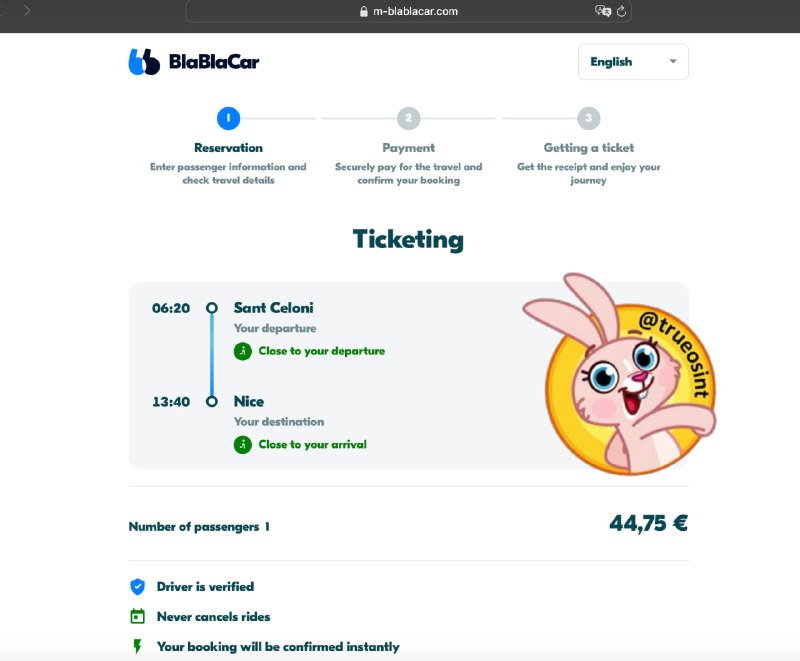Click the 44,75 € price
Viewport: 800px width, 661px height.
point(648,523)
